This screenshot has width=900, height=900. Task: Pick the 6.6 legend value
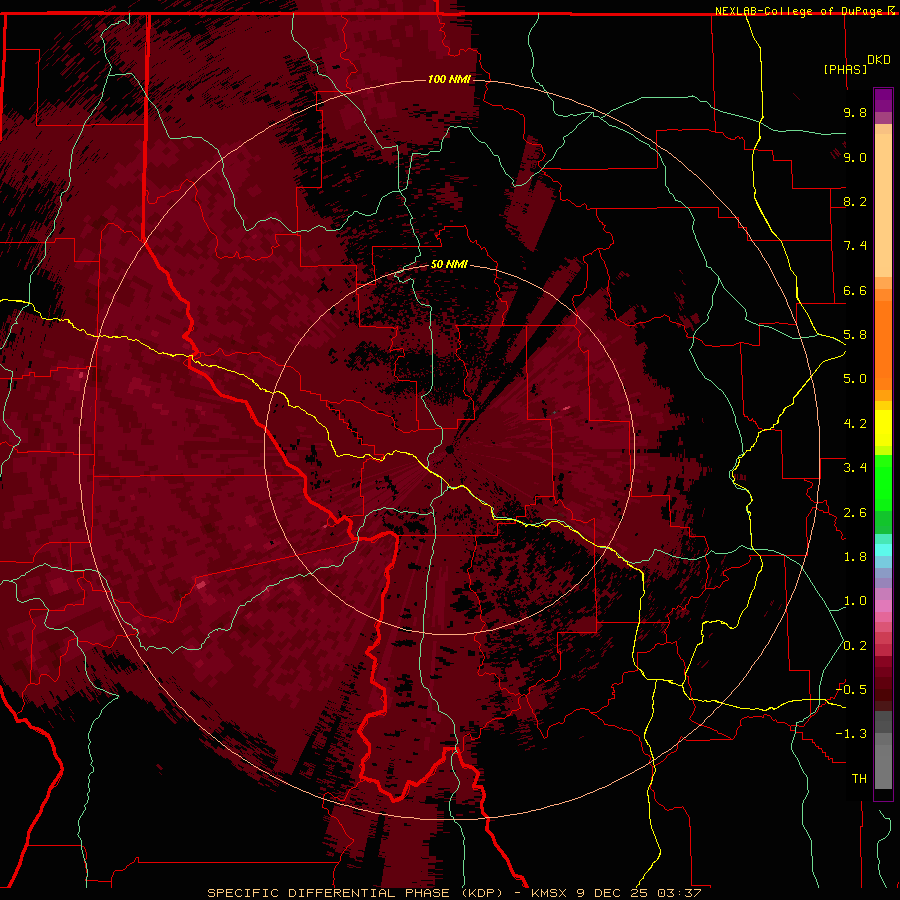pyautogui.click(x=855, y=290)
